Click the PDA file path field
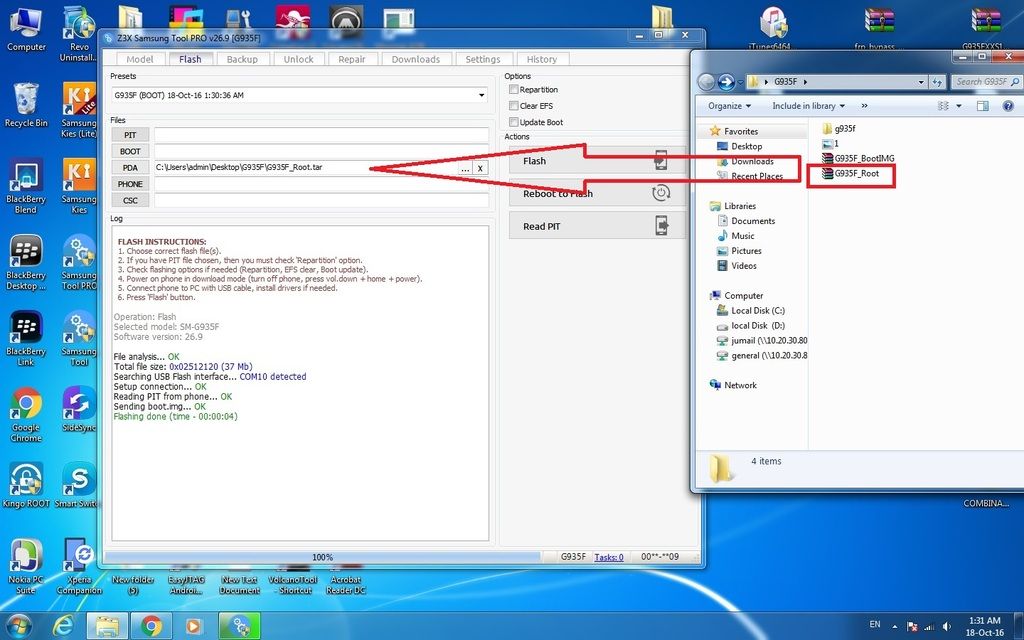The height and width of the screenshot is (640, 1024). tap(306, 168)
